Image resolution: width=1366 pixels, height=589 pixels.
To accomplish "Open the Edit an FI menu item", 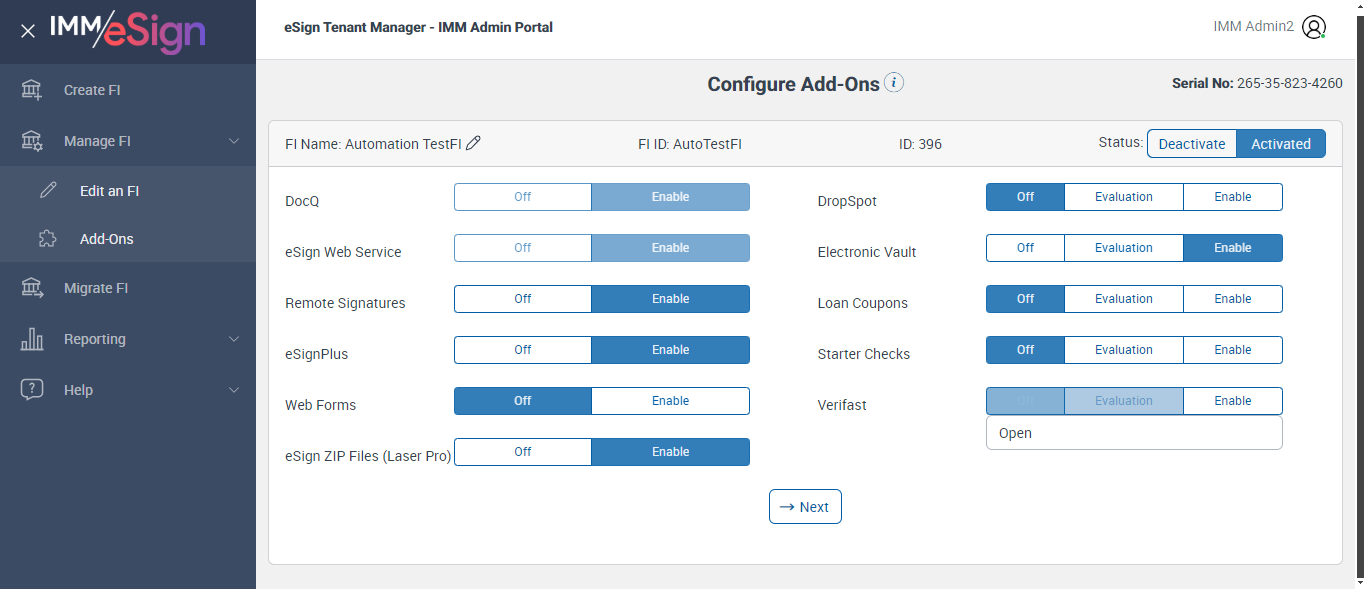I will 109,191.
